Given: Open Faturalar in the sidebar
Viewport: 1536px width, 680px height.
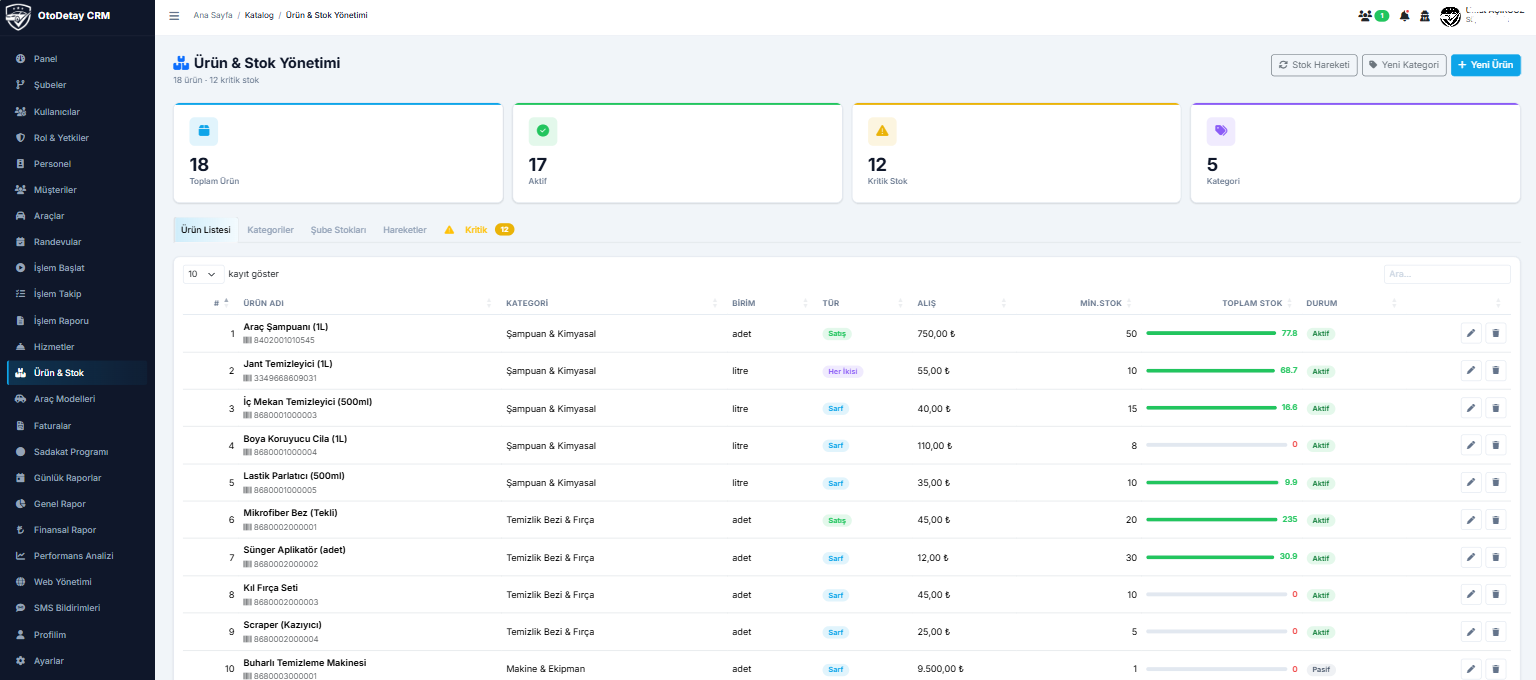Looking at the screenshot, I should (77, 425).
